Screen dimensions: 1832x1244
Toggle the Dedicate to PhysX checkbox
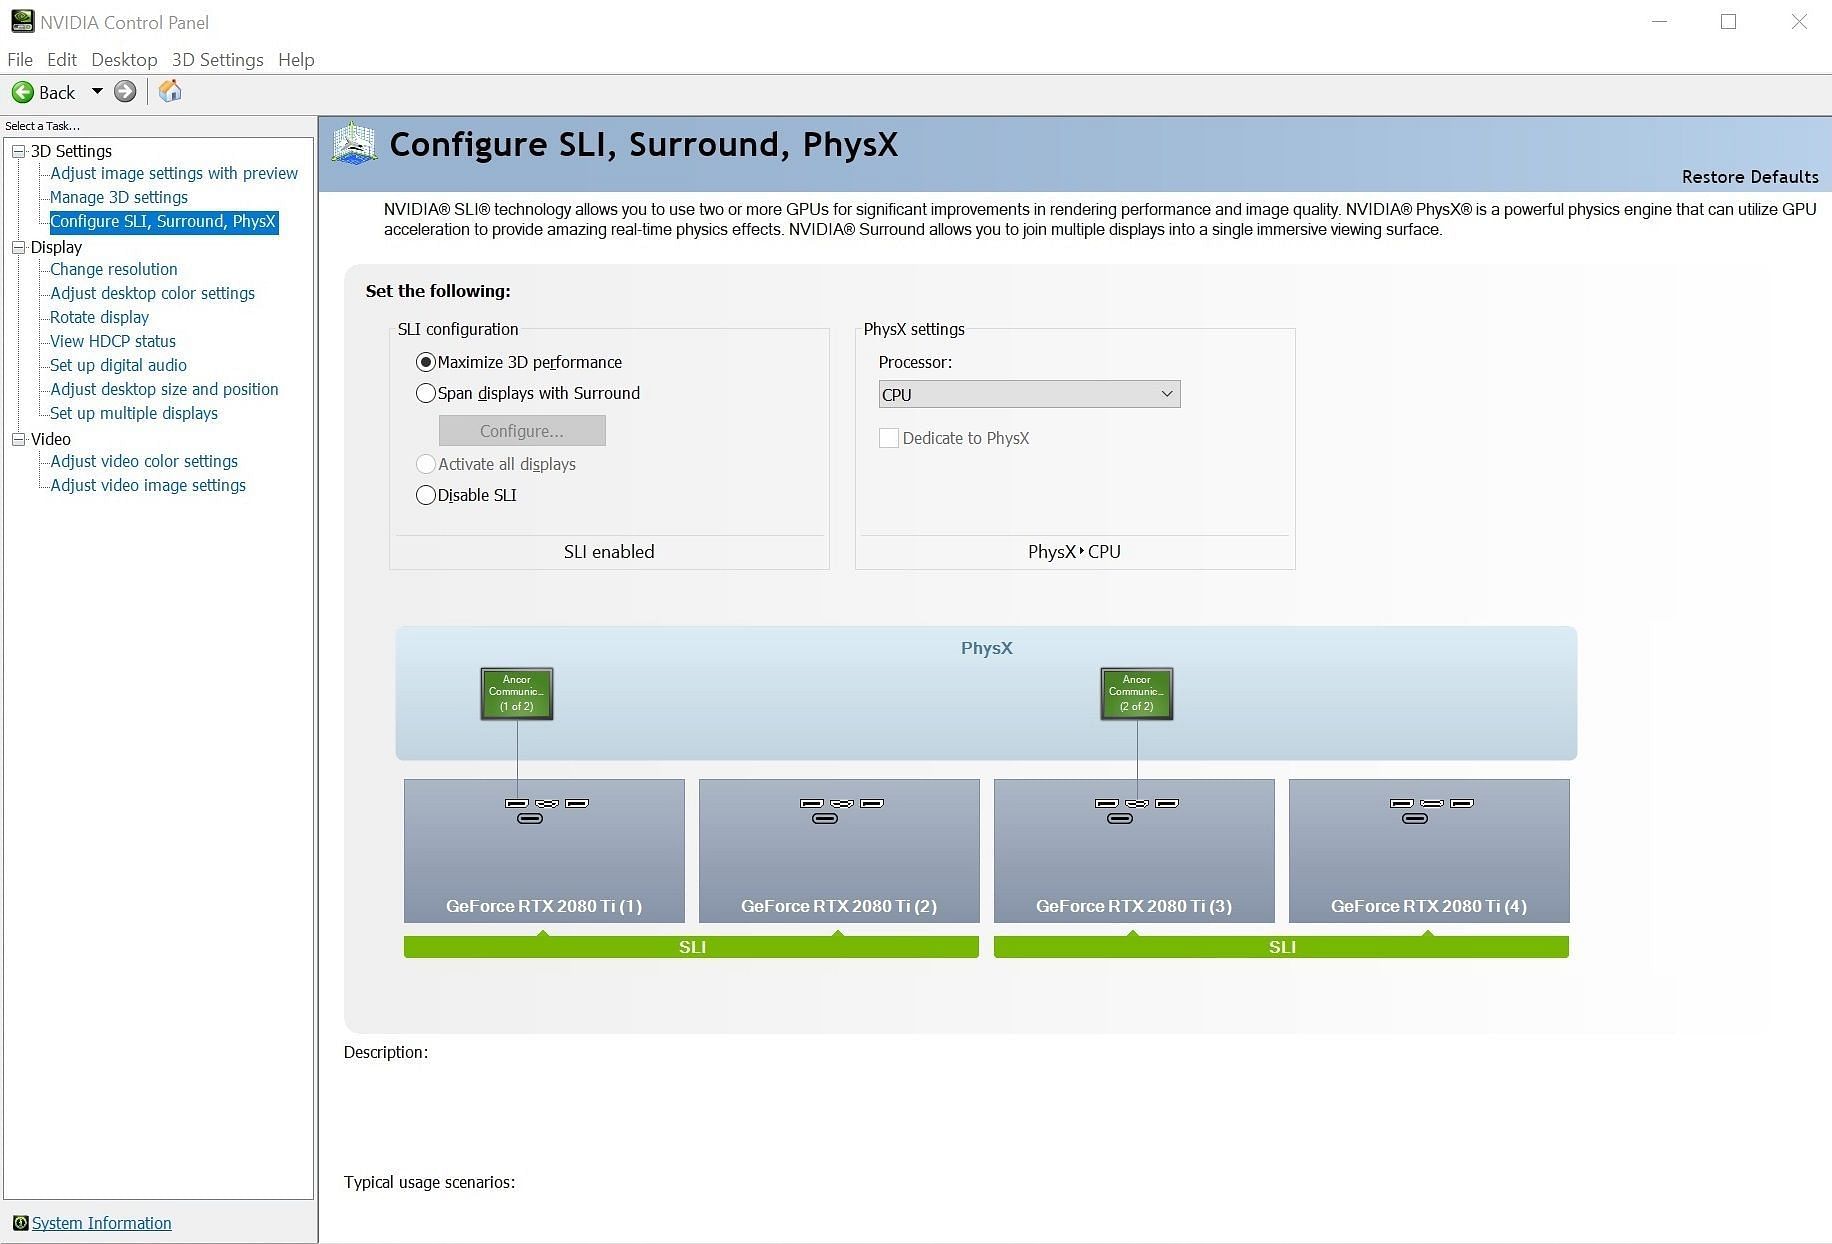tap(888, 438)
